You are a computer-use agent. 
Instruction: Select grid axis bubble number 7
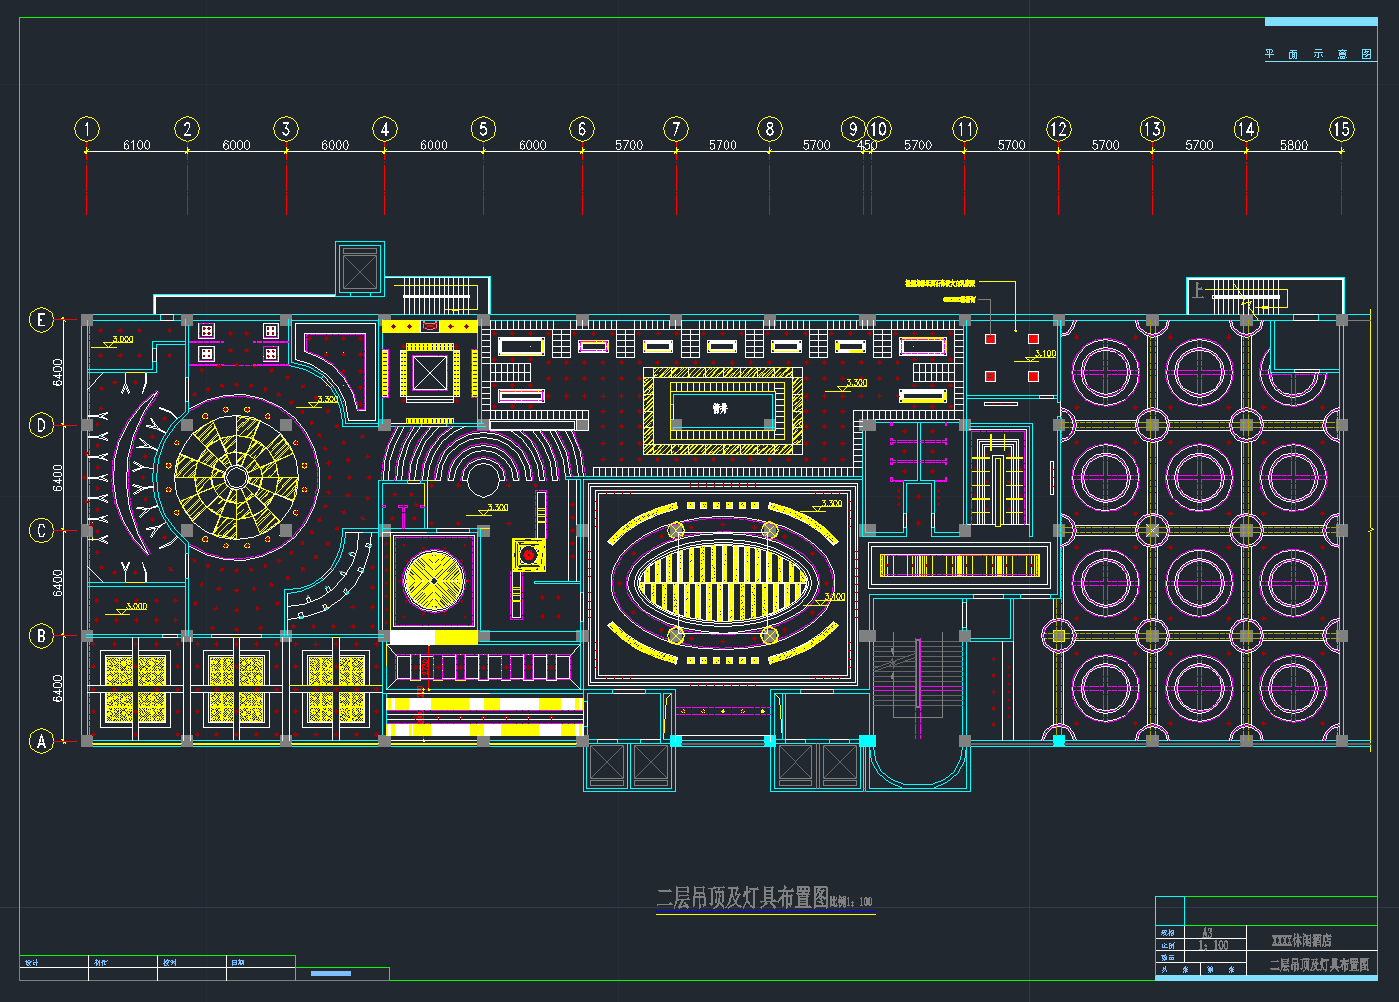click(x=676, y=129)
